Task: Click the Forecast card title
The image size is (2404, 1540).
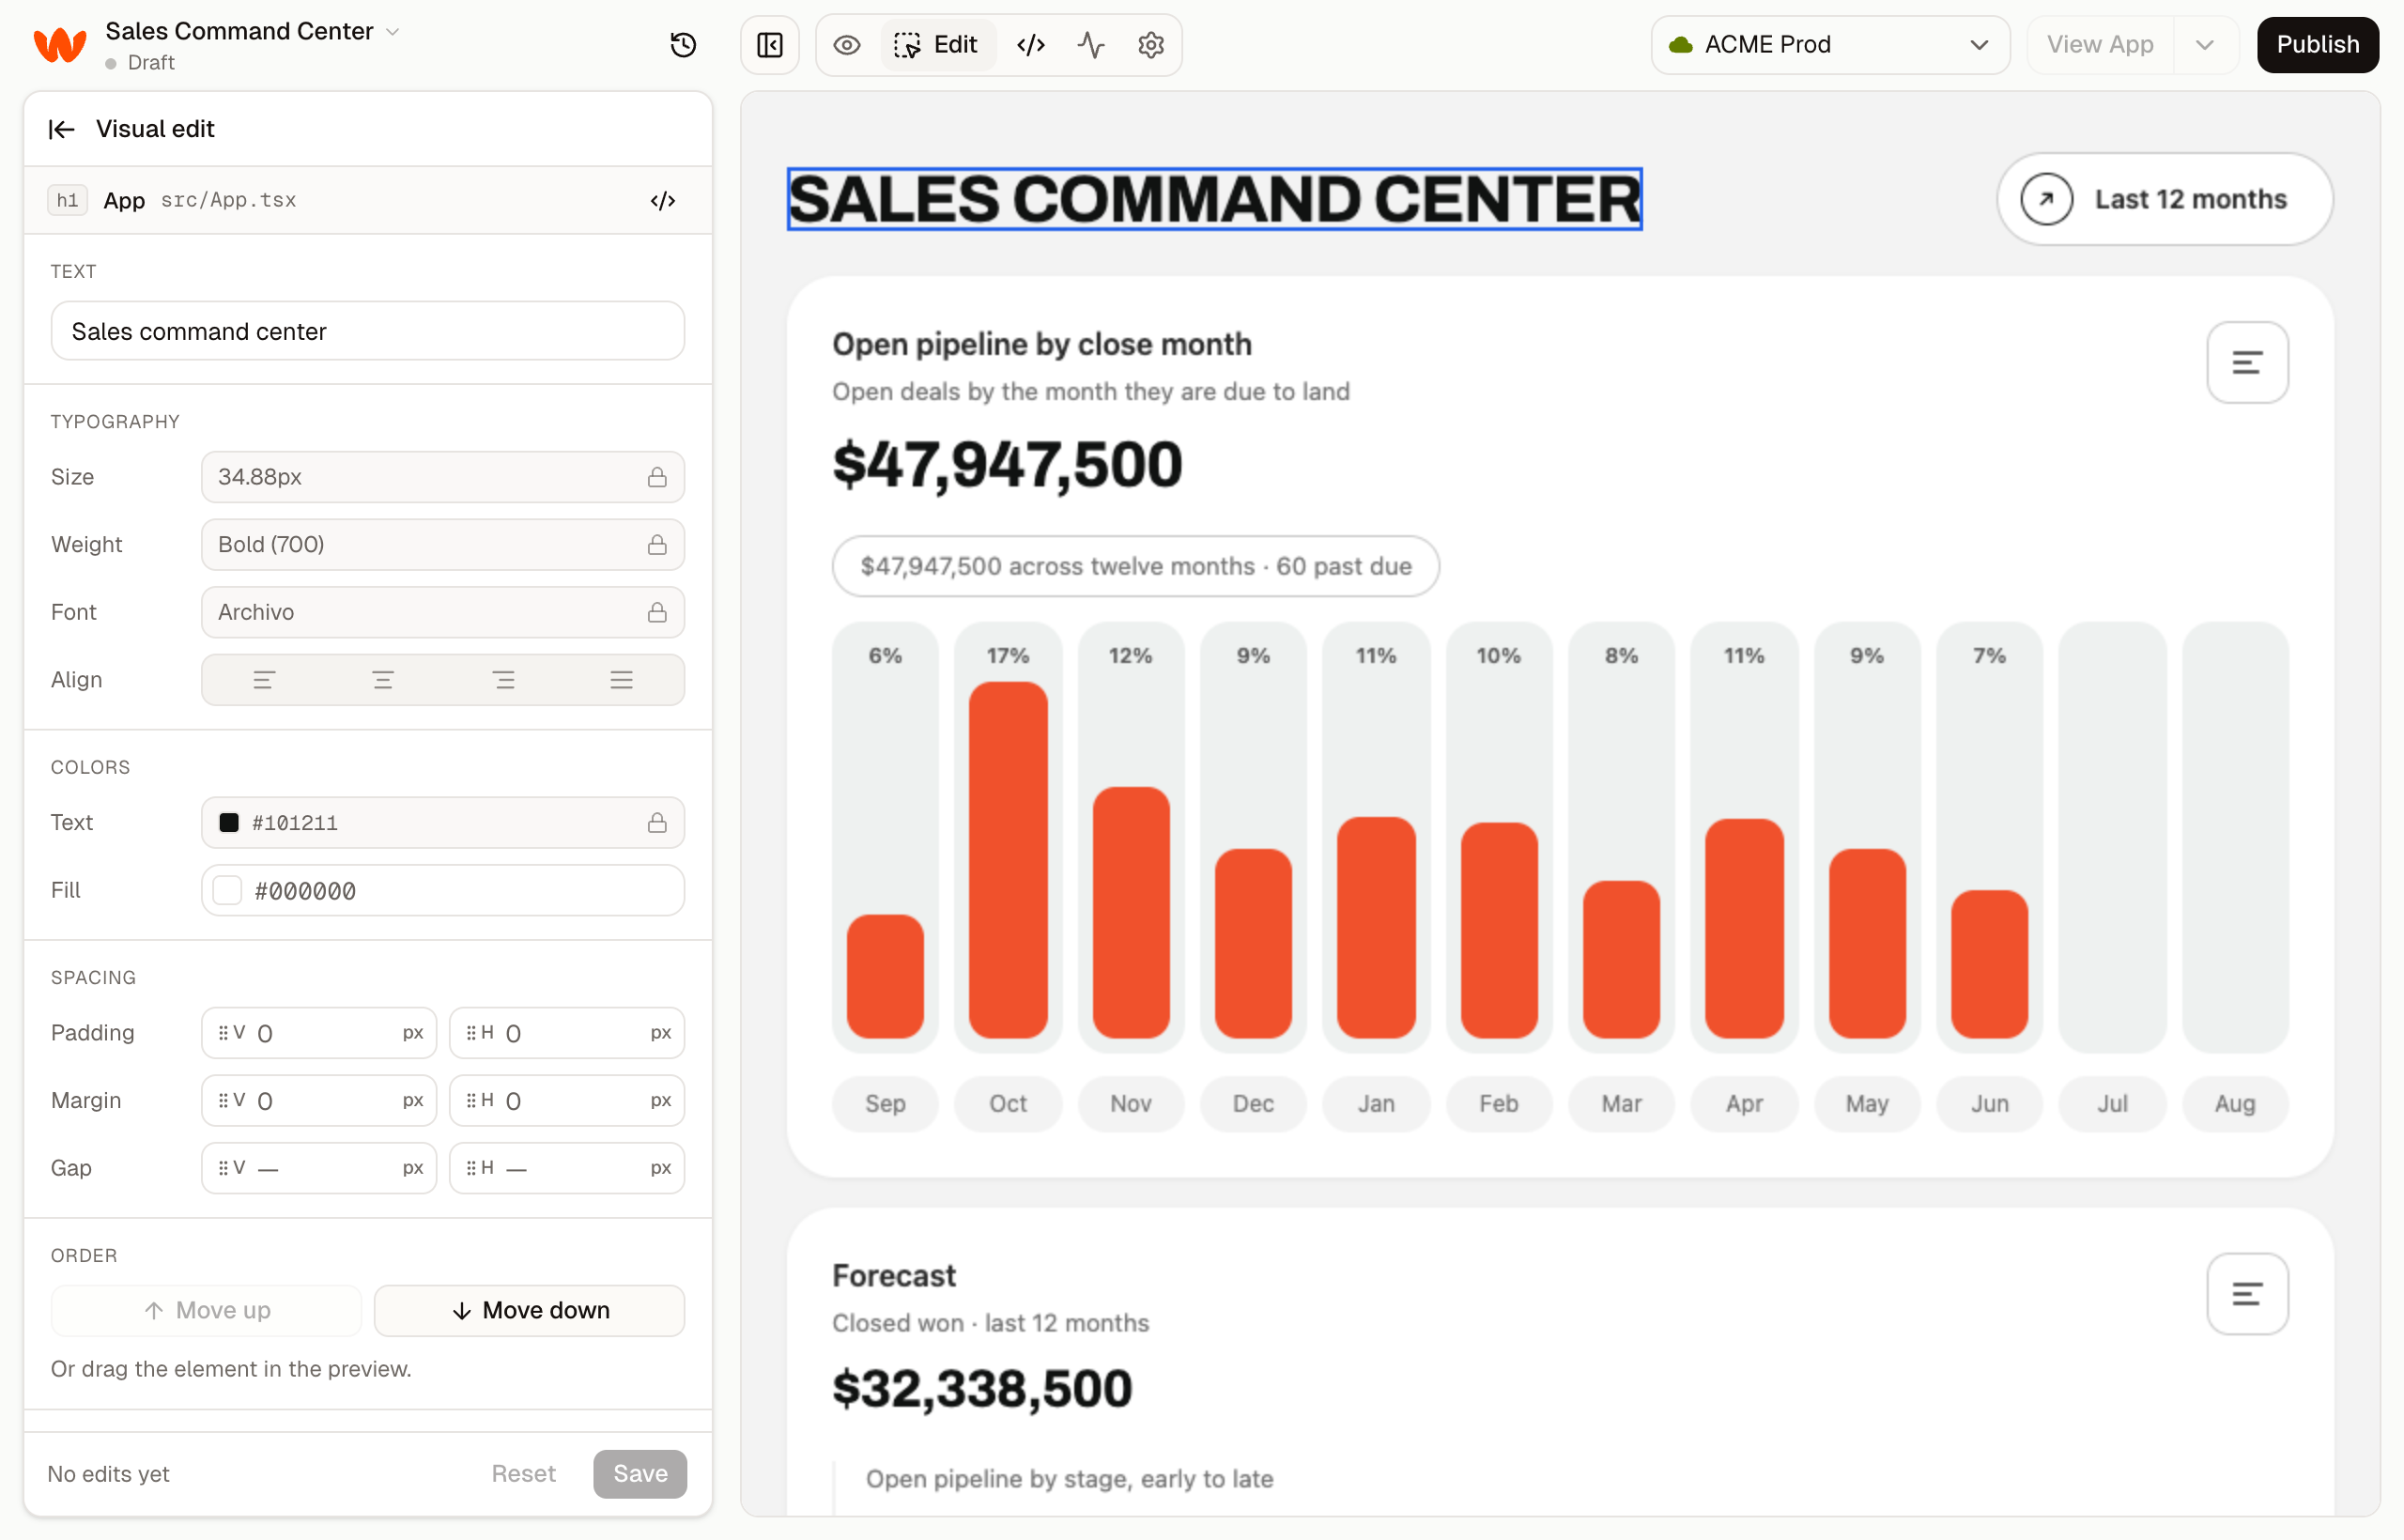Action: (894, 1276)
